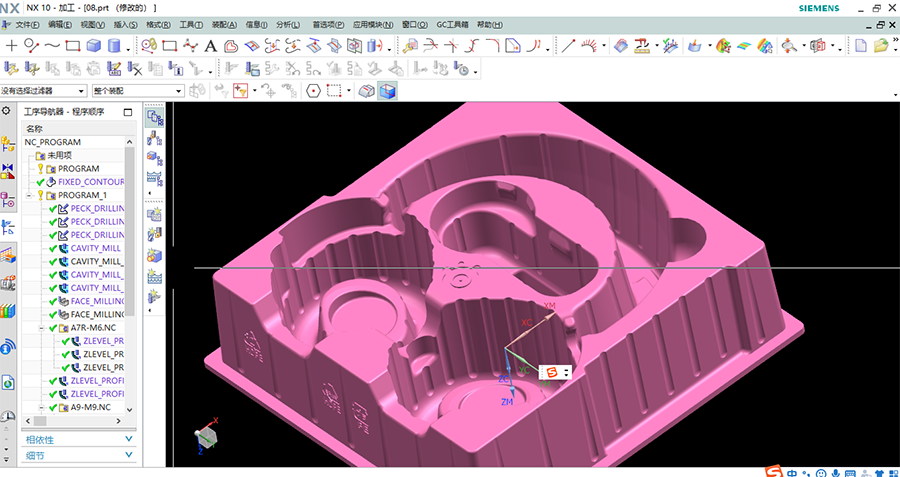Click the Sogou input method tray icon

click(772, 470)
